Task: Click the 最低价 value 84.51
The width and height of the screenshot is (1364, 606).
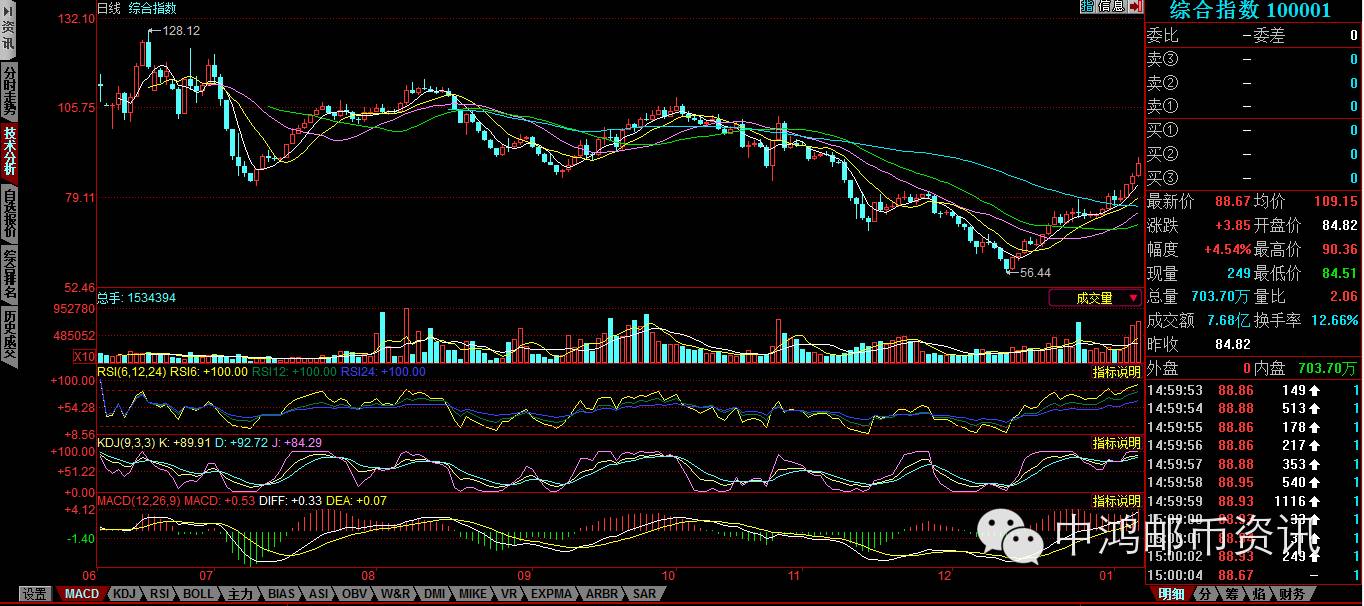Action: (x=1339, y=273)
